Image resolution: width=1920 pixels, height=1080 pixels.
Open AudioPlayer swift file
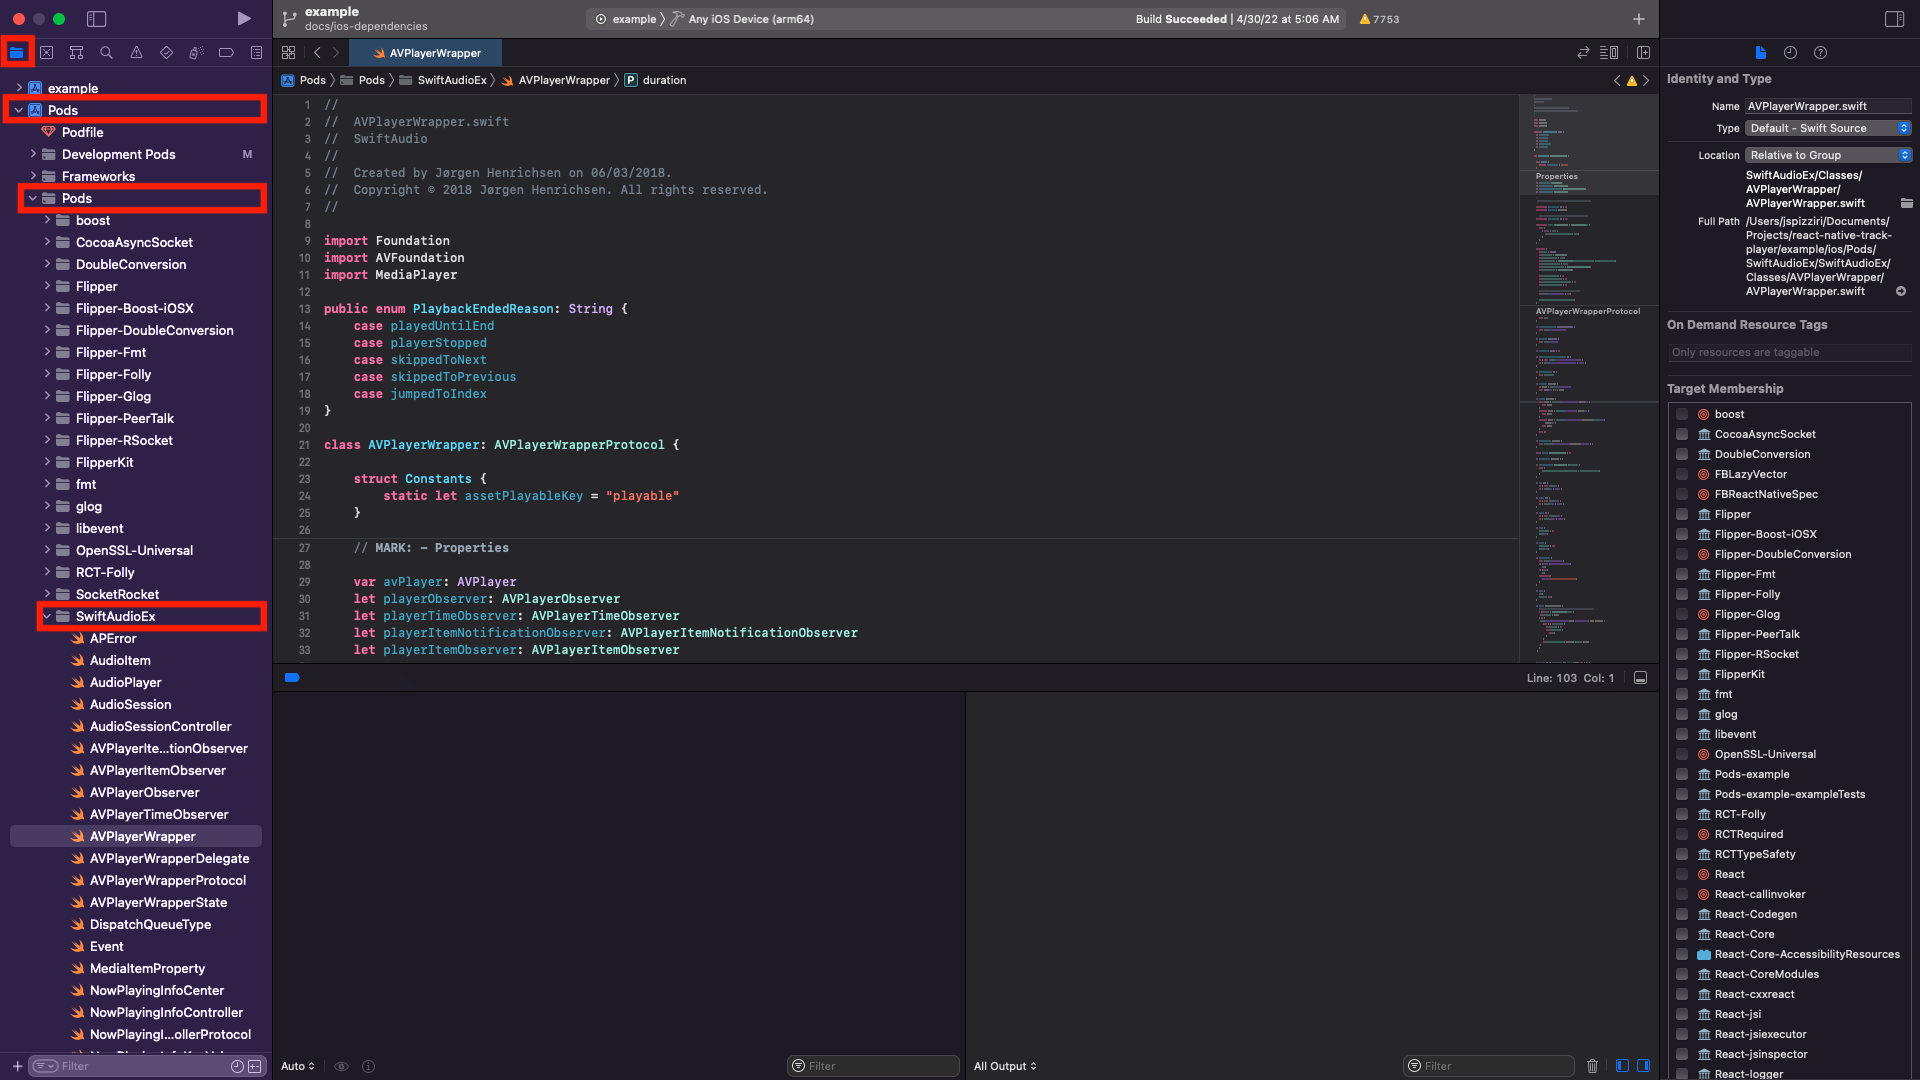[125, 682]
